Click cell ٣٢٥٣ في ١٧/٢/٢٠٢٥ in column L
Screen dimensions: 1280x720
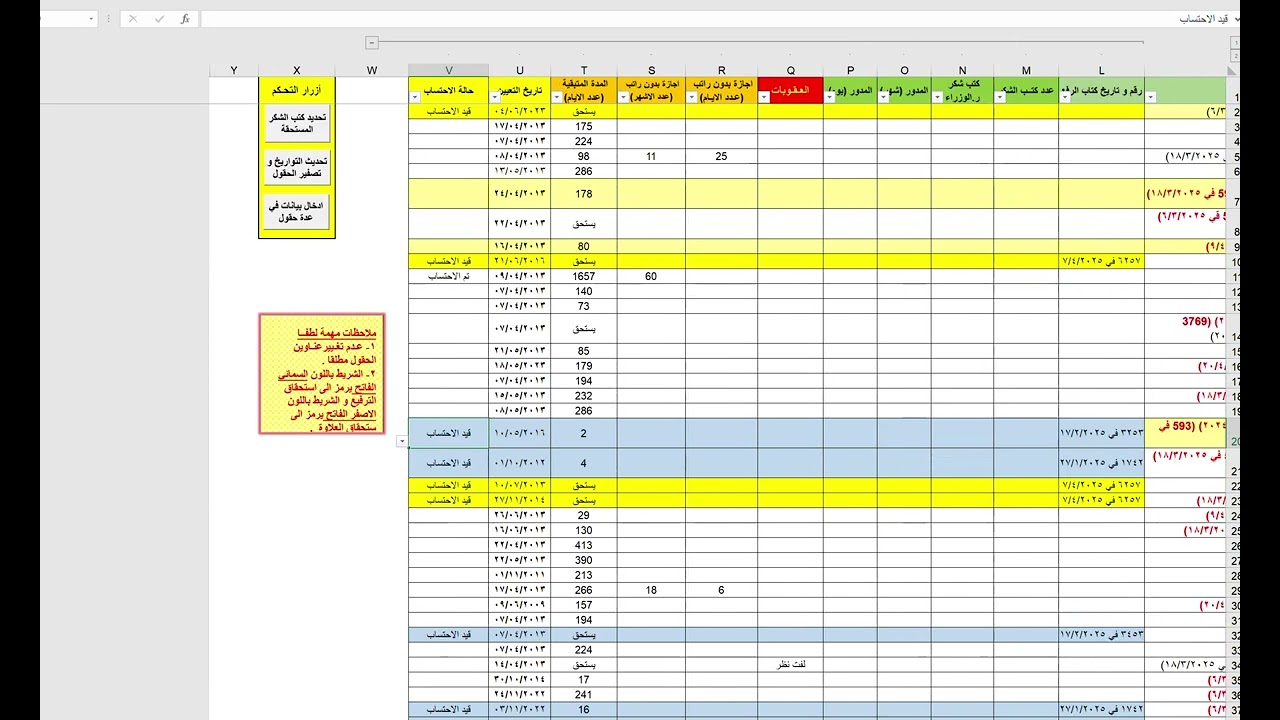1101,434
